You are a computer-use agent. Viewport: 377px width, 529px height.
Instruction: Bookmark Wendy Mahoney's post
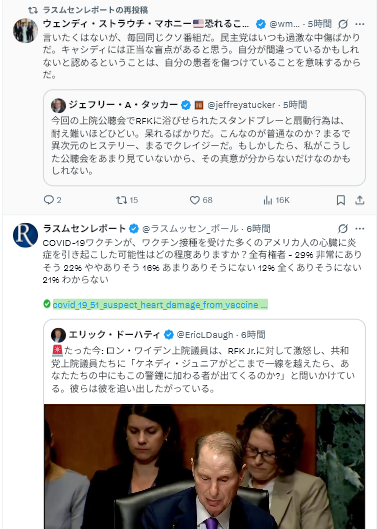tap(341, 200)
